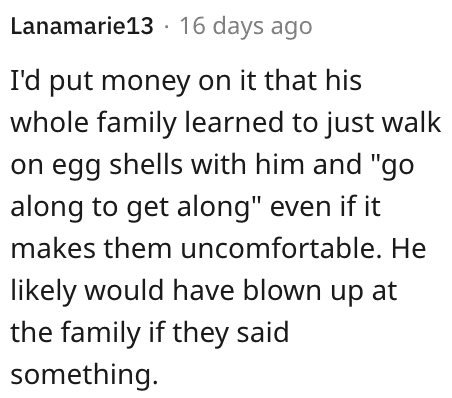This screenshot has height=398, width=452.
Task: Click the opening words 'I'd put'
Action: pos(52,82)
